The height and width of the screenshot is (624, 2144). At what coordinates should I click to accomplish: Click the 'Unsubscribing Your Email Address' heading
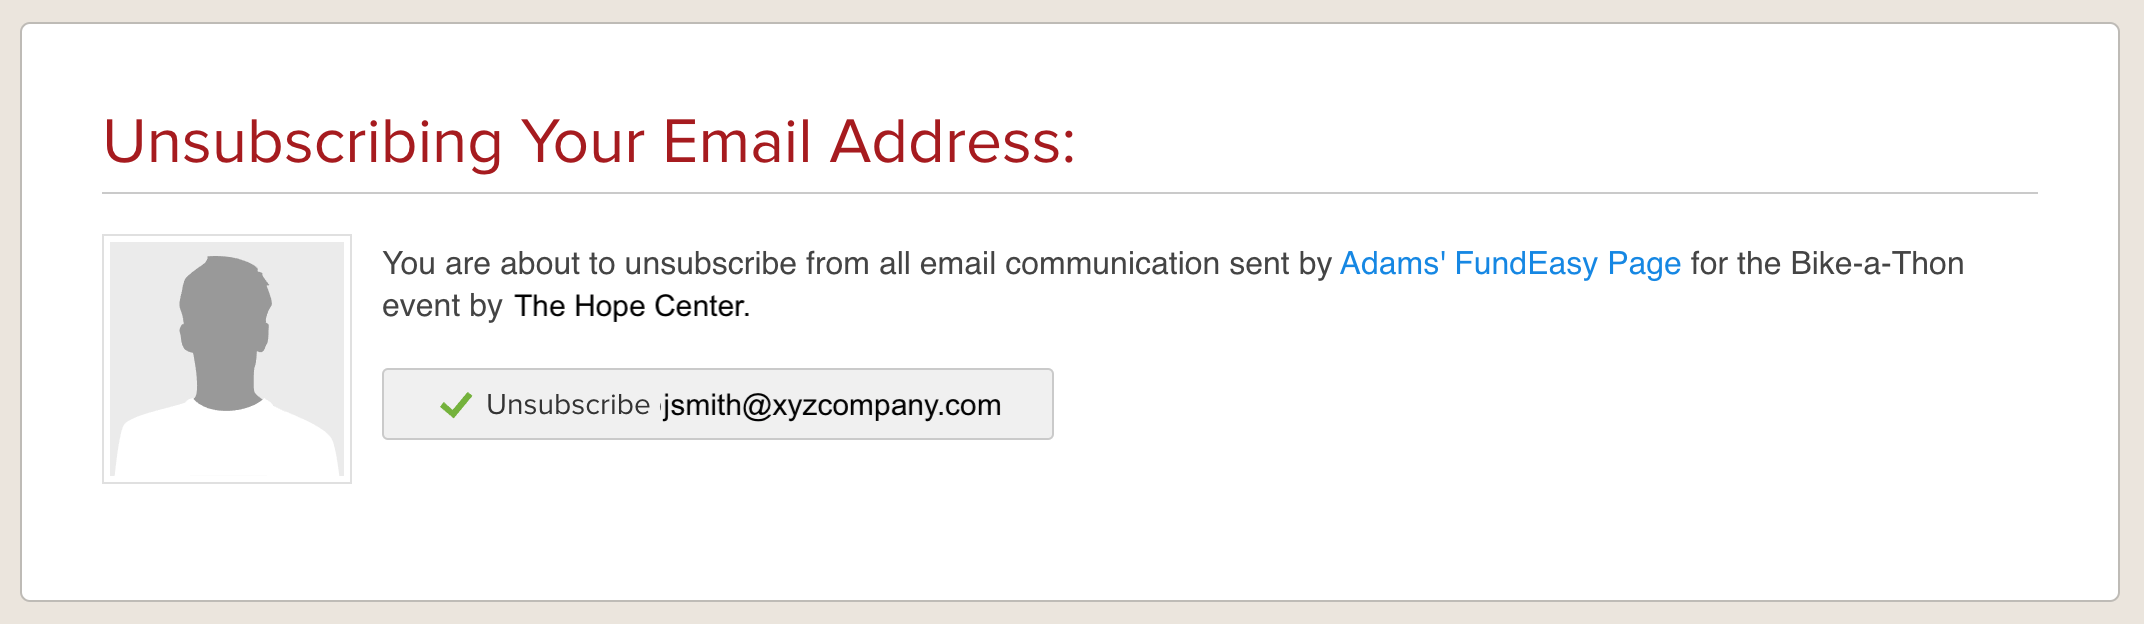589,142
